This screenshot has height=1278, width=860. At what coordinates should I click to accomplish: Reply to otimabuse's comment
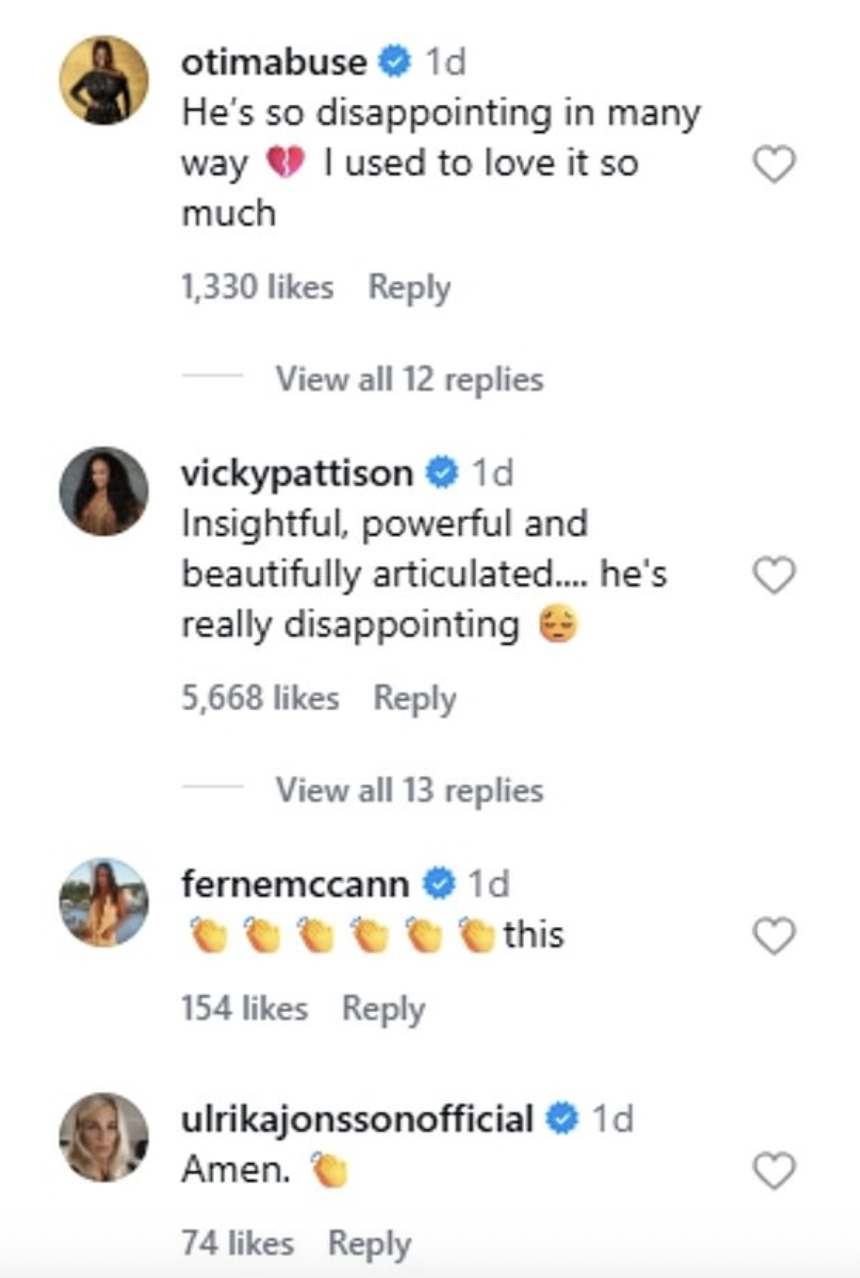click(x=409, y=288)
